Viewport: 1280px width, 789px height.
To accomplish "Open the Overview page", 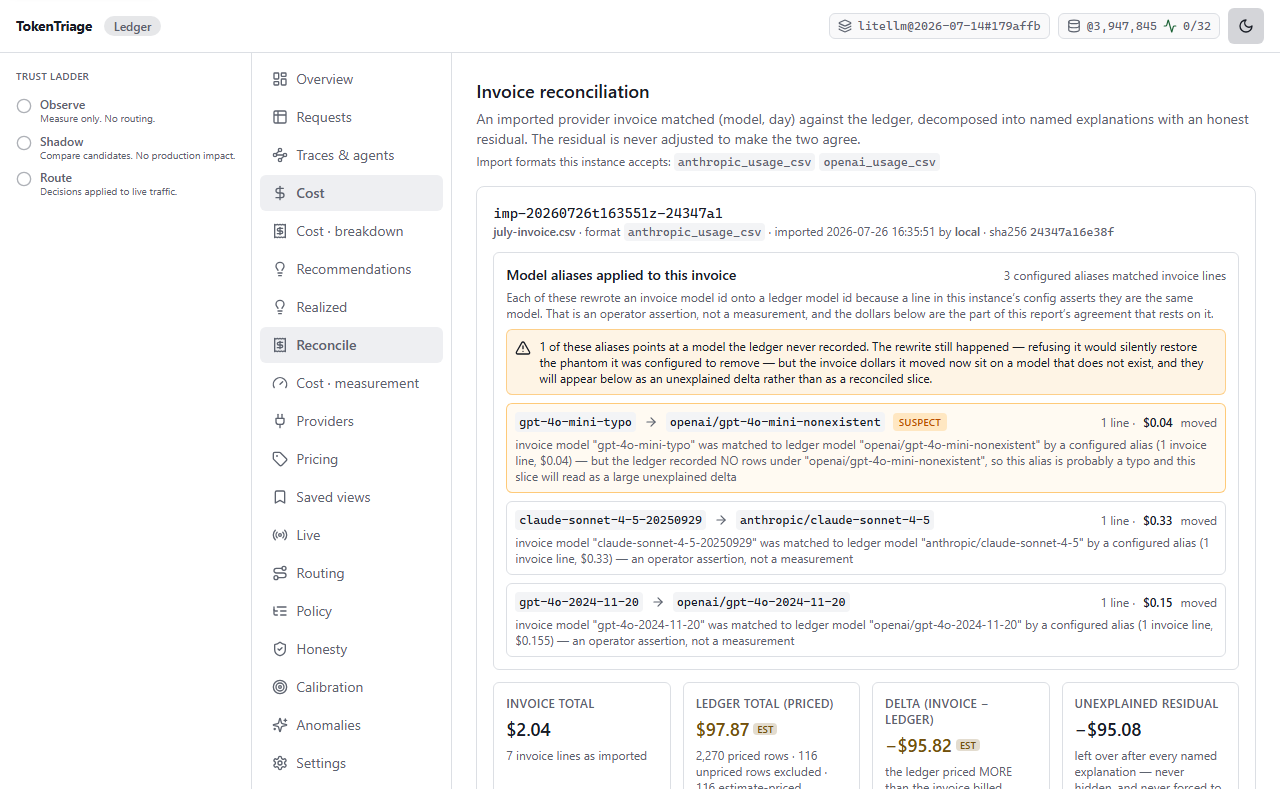I will tap(351, 79).
